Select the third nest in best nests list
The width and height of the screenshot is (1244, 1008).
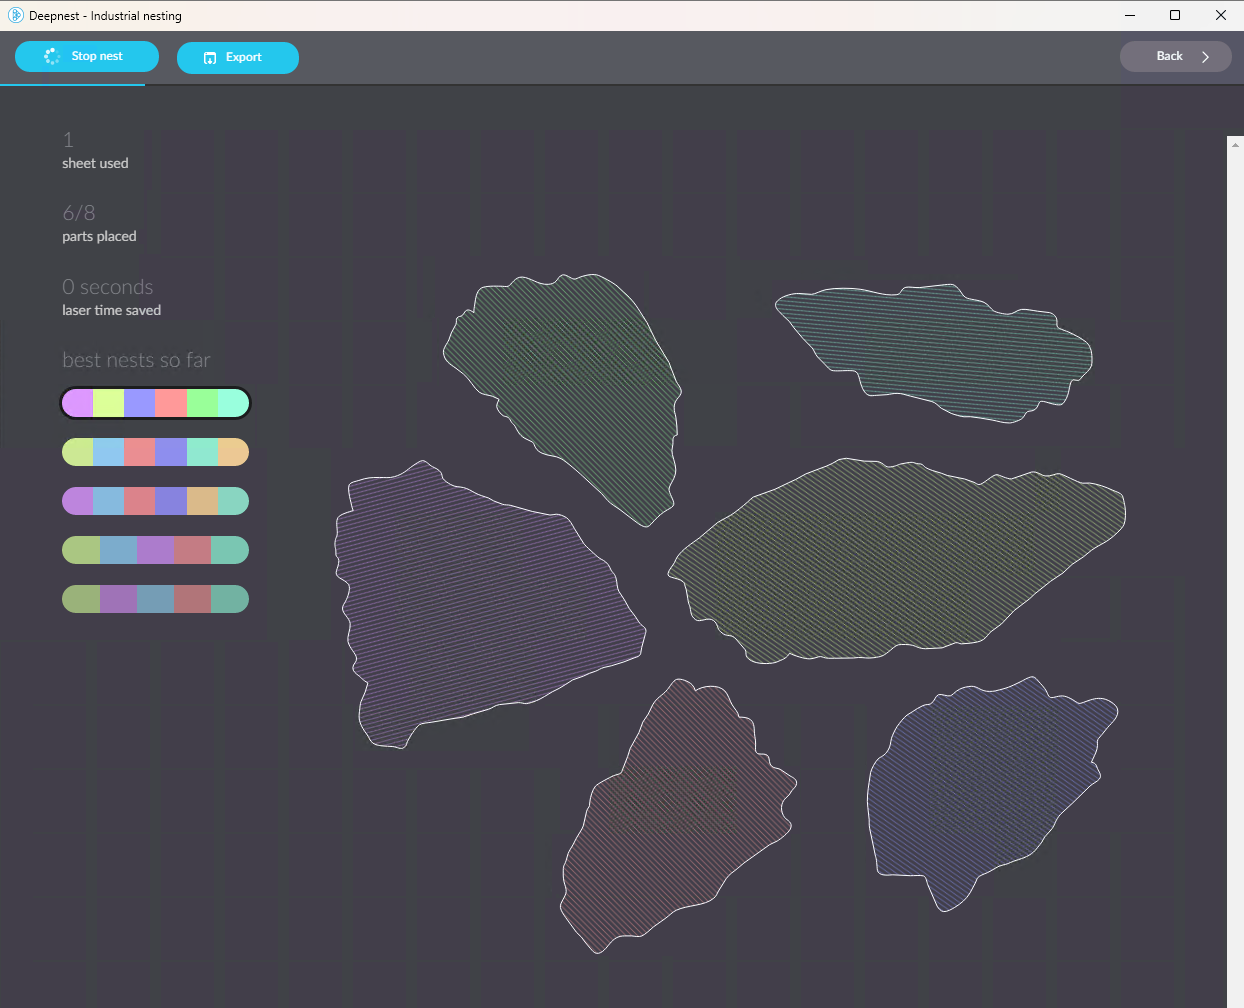point(155,500)
